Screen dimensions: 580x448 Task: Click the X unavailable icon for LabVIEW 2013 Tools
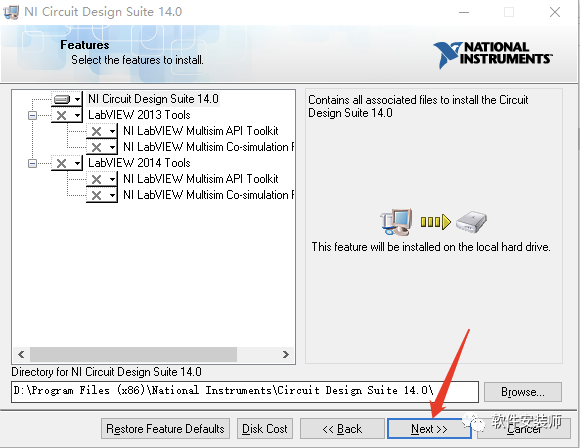pyautogui.click(x=61, y=115)
